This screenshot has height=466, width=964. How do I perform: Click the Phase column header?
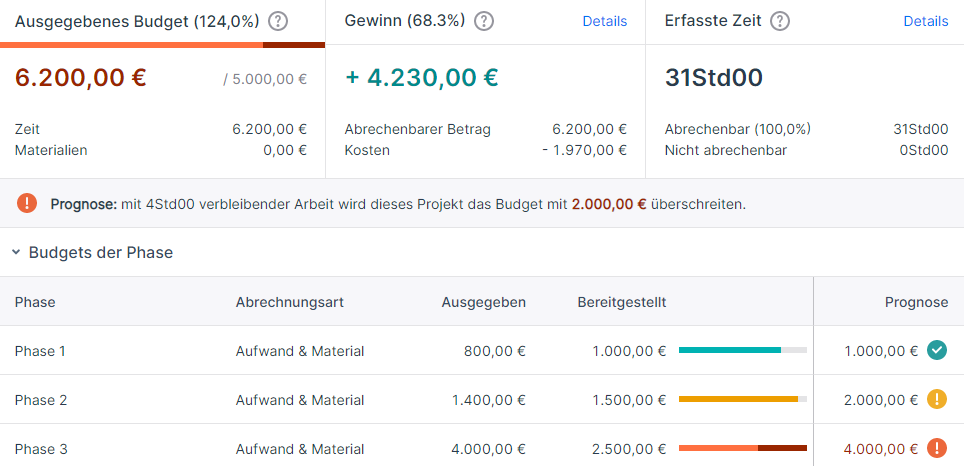point(35,302)
